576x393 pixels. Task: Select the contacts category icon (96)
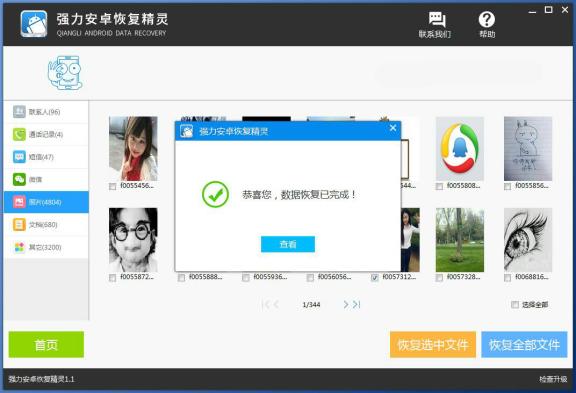pyautogui.click(x=19, y=112)
